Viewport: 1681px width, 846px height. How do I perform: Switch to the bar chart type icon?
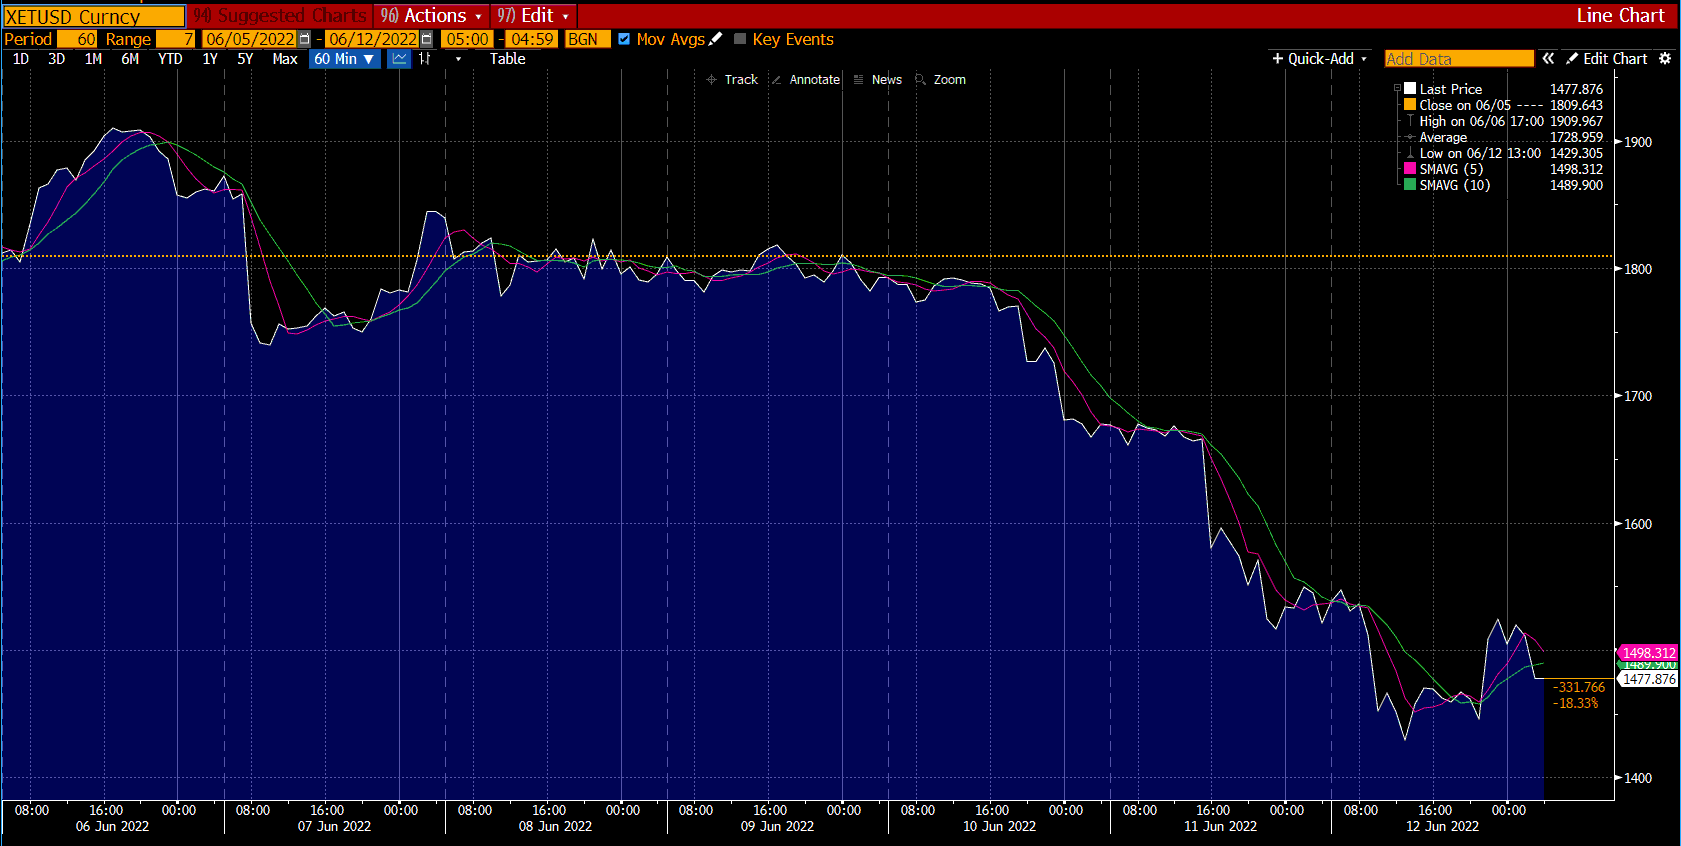coord(425,59)
